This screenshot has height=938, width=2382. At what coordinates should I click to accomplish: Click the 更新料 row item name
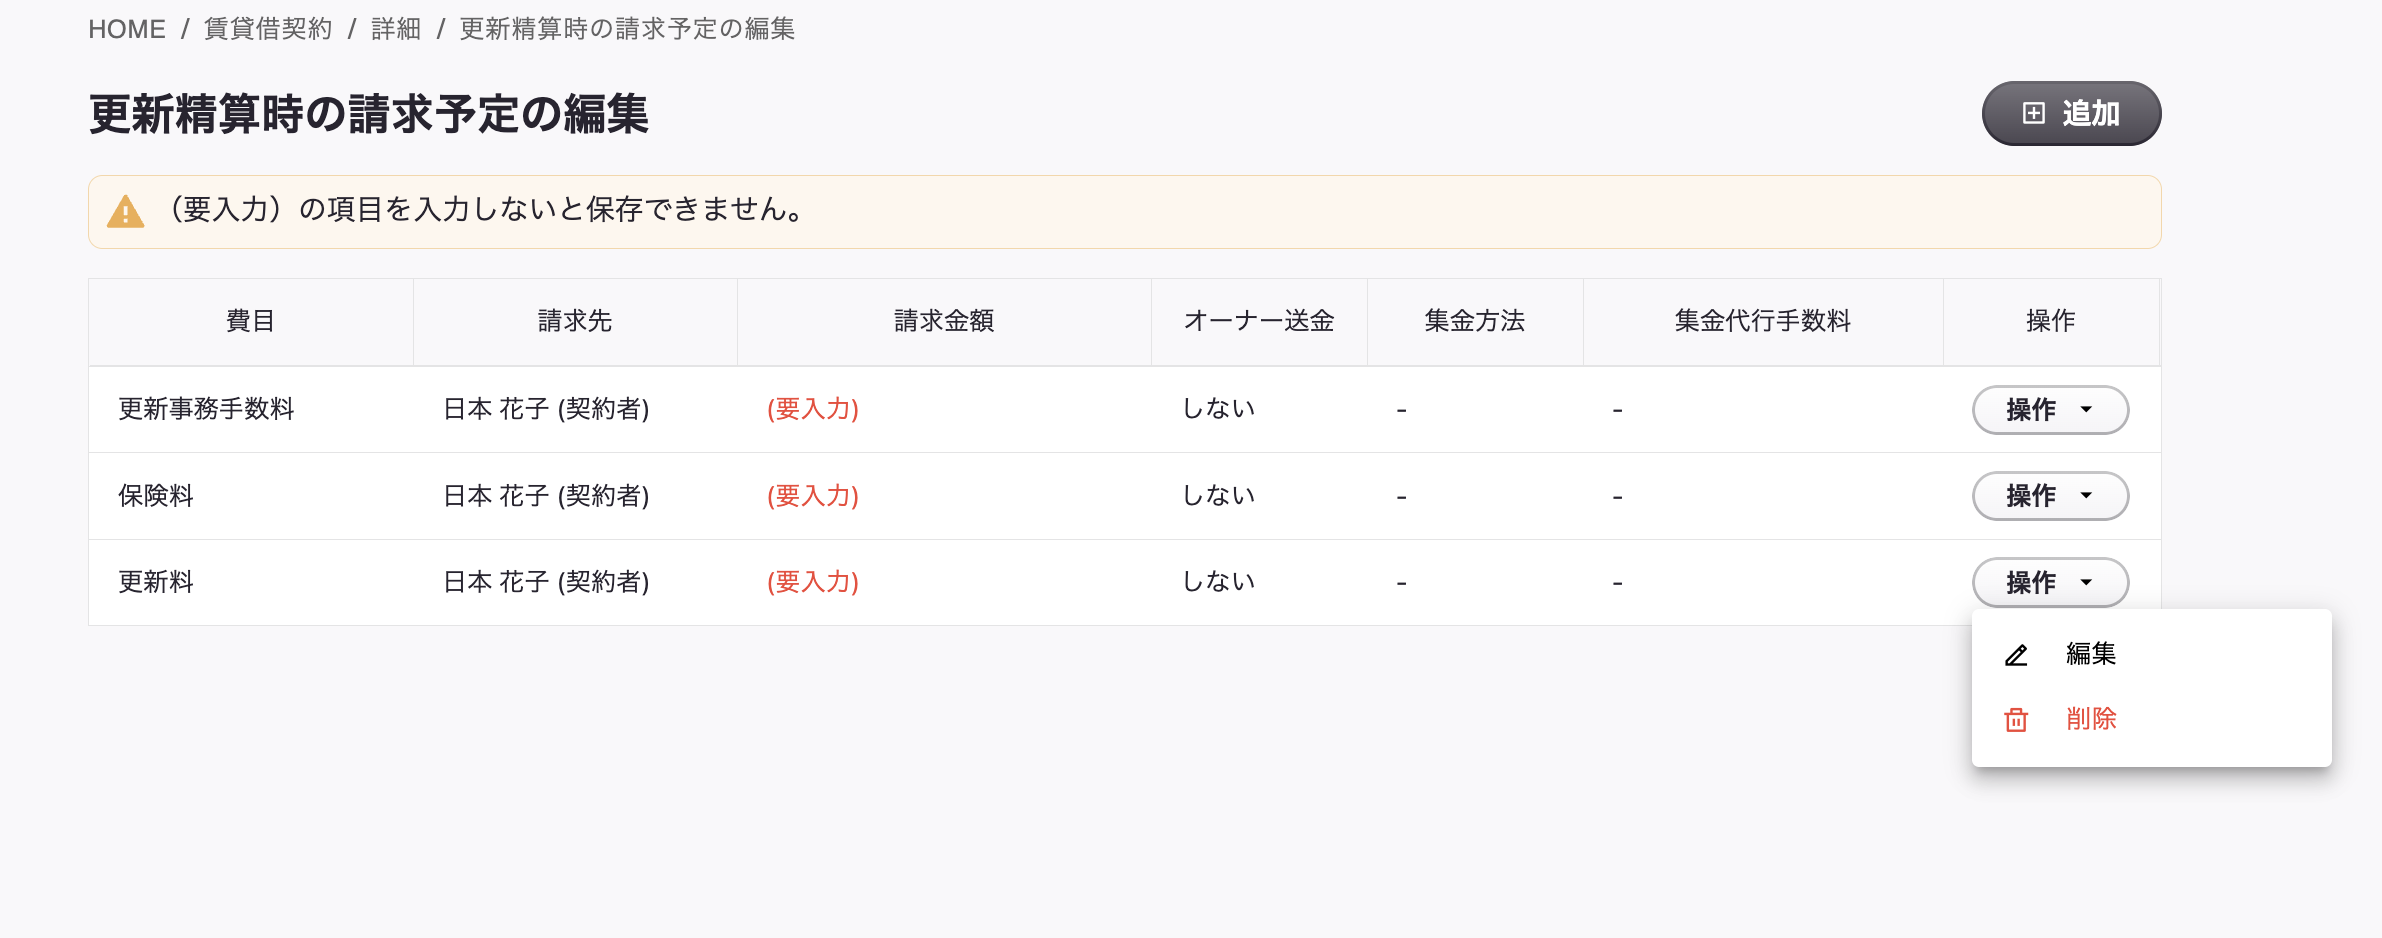(x=156, y=582)
